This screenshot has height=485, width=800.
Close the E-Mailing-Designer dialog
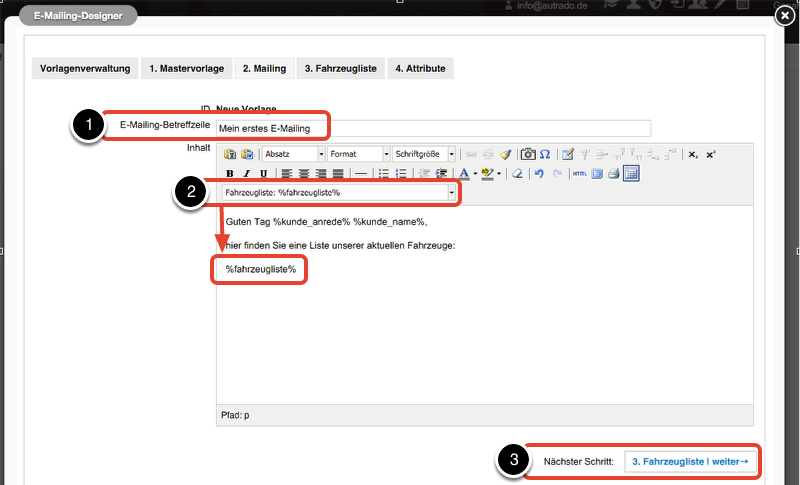pyautogui.click(x=785, y=15)
